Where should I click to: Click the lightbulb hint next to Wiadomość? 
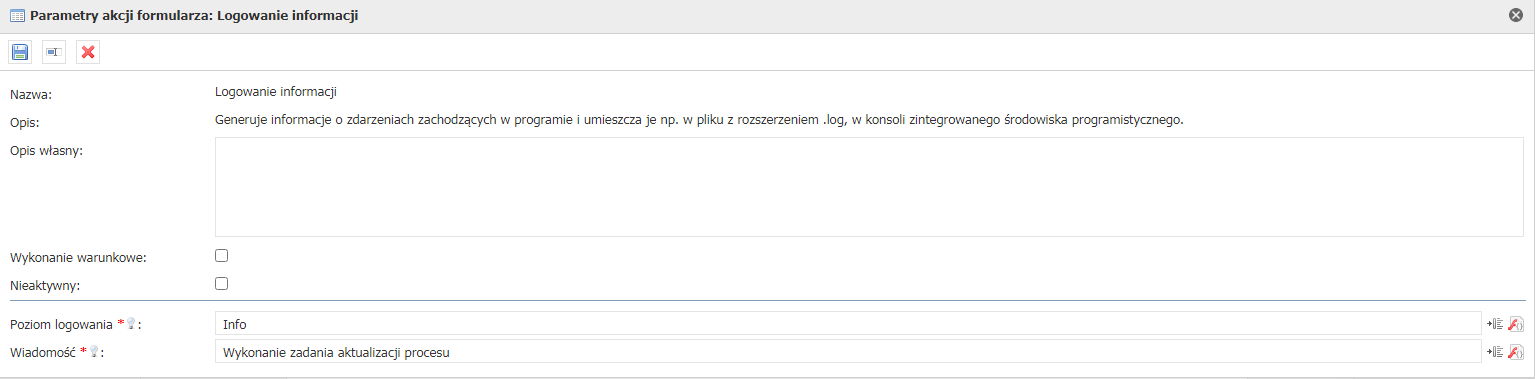click(x=94, y=352)
